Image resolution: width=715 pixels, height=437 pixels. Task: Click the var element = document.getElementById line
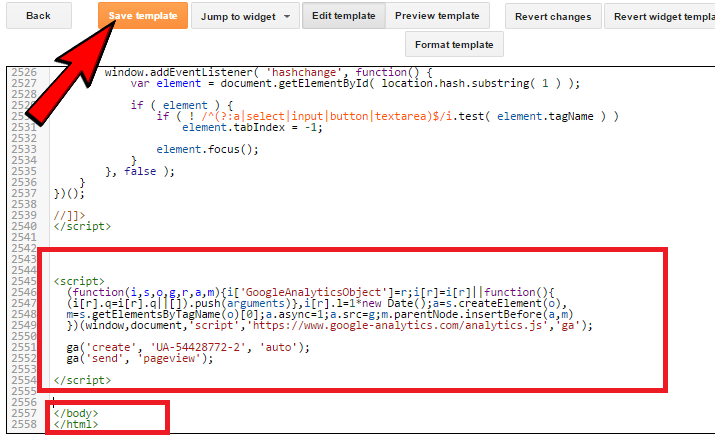[355, 83]
